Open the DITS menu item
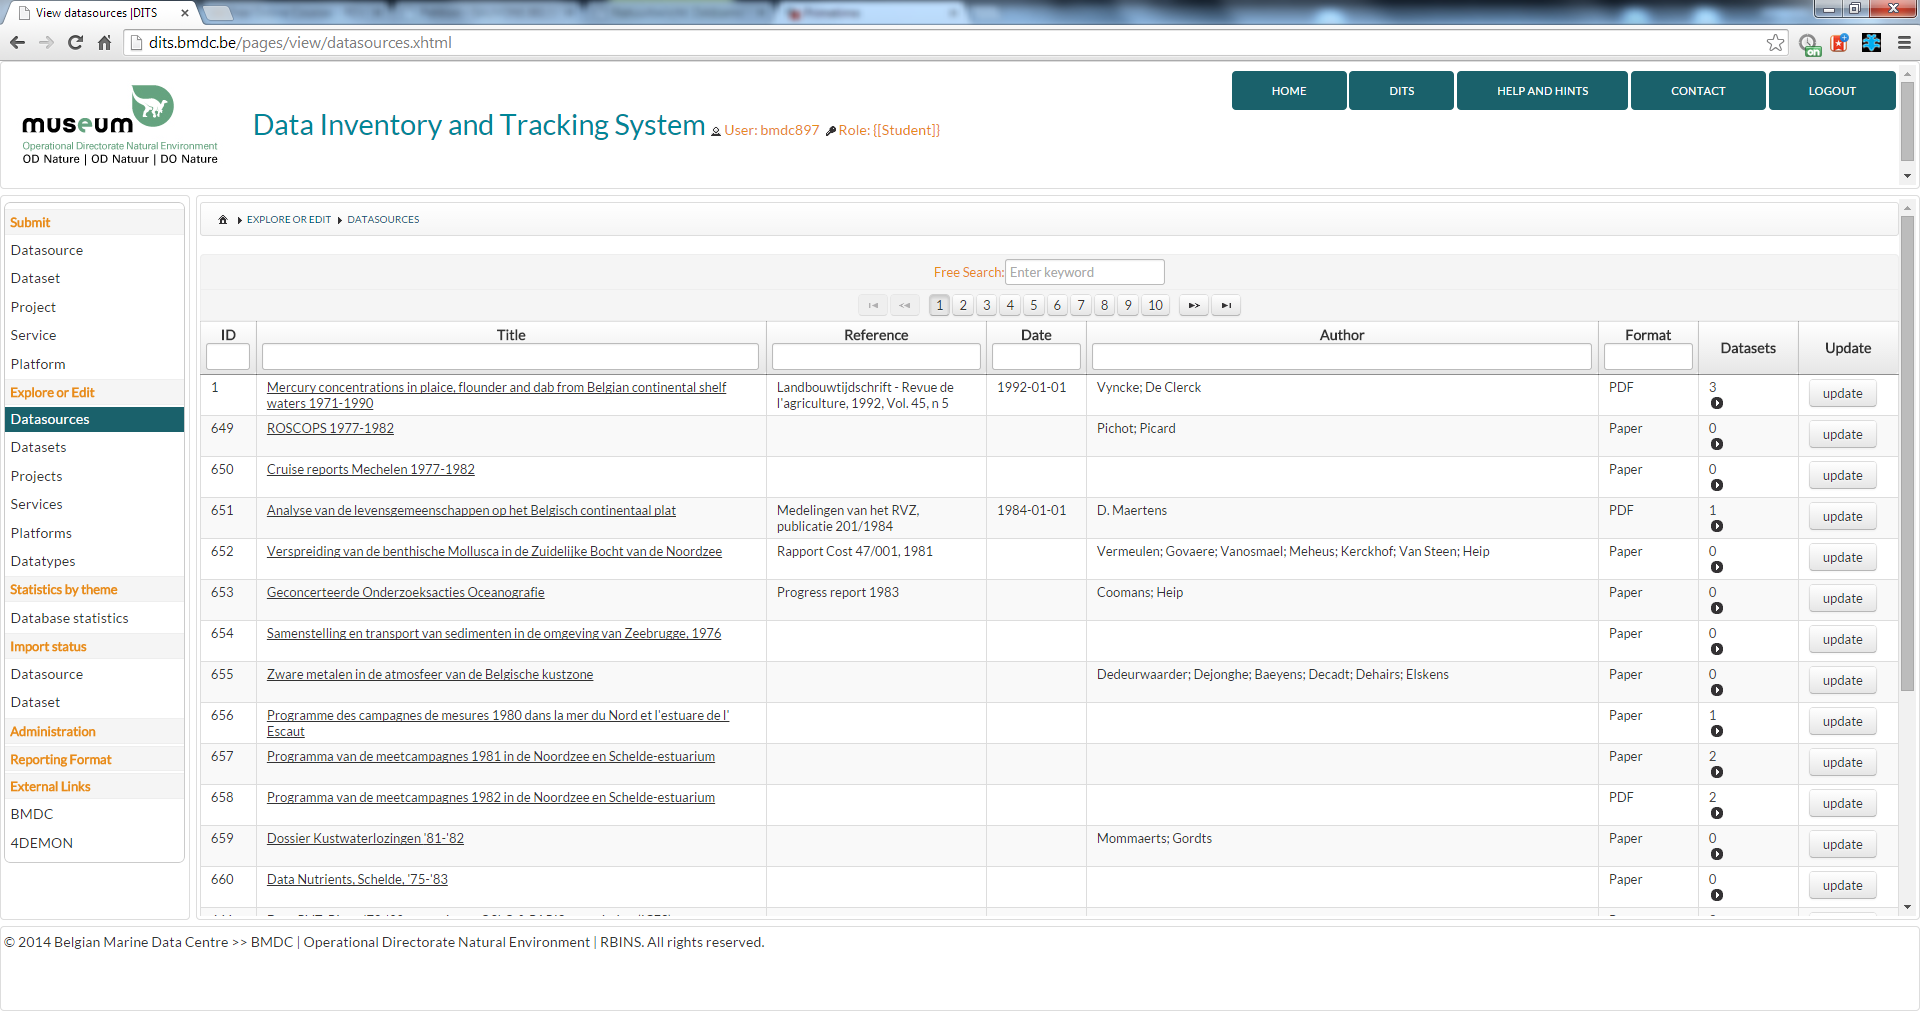Viewport: 1922px width, 1016px height. tap(1400, 91)
